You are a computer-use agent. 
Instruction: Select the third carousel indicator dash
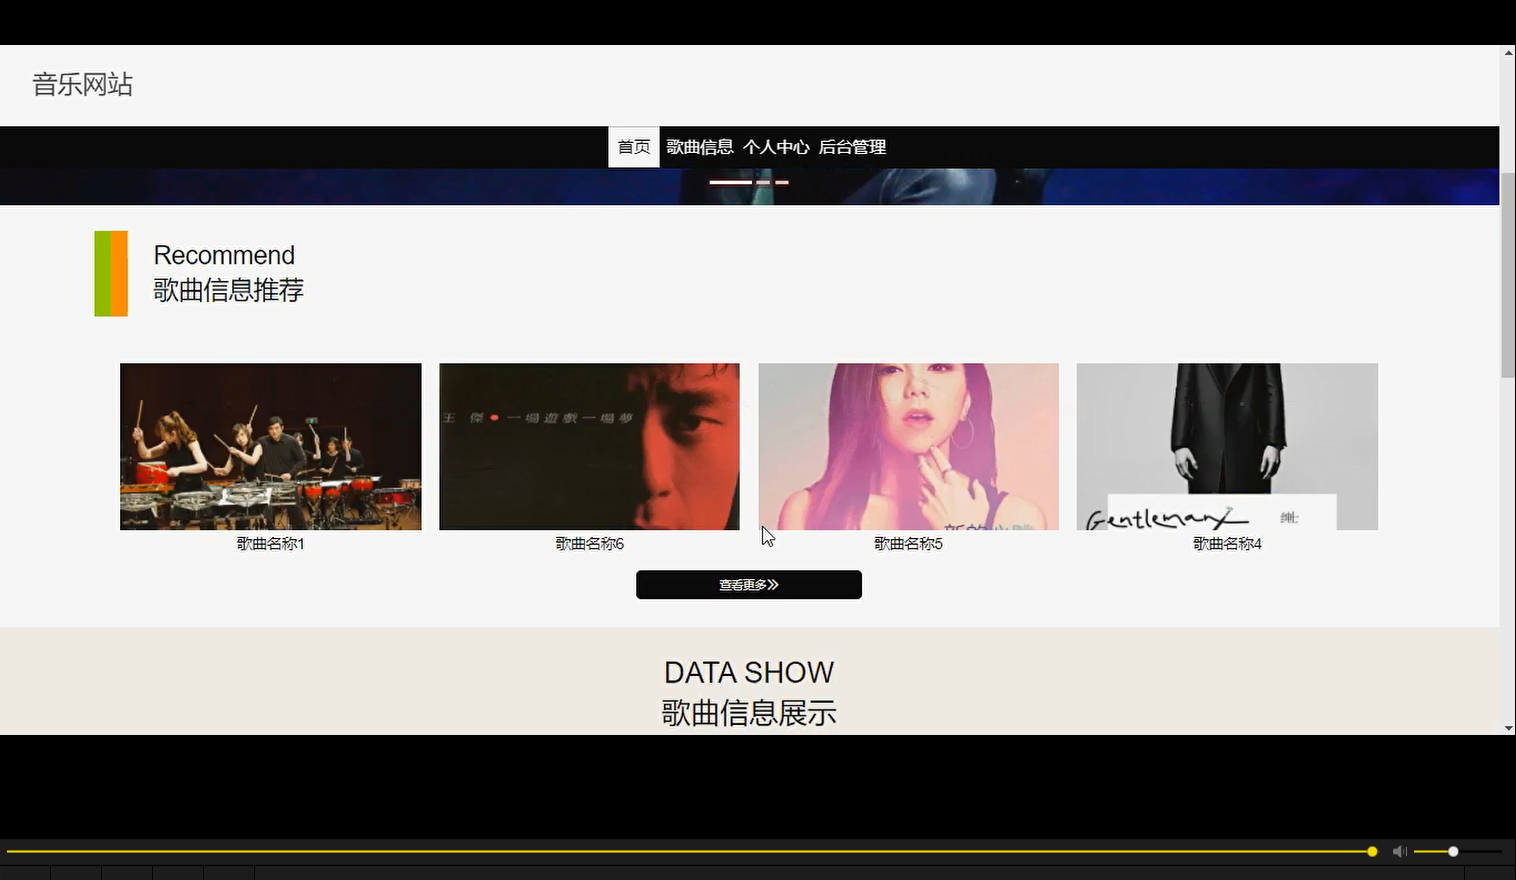[782, 182]
